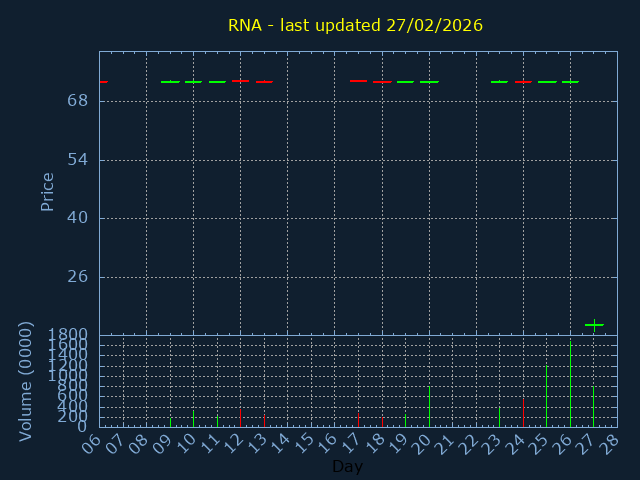640x480 pixels.
Task: Click the tallest green volume bar on day 26
Action: coord(570,385)
